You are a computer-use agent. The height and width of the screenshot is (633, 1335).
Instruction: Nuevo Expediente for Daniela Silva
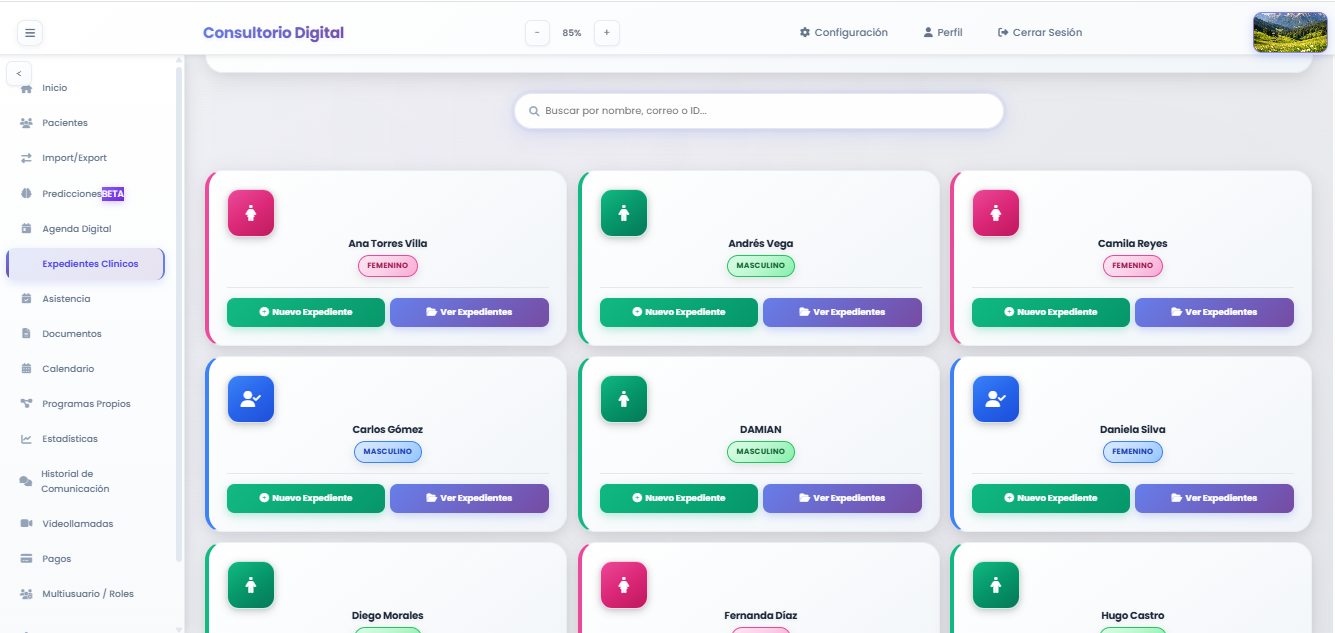(1051, 498)
